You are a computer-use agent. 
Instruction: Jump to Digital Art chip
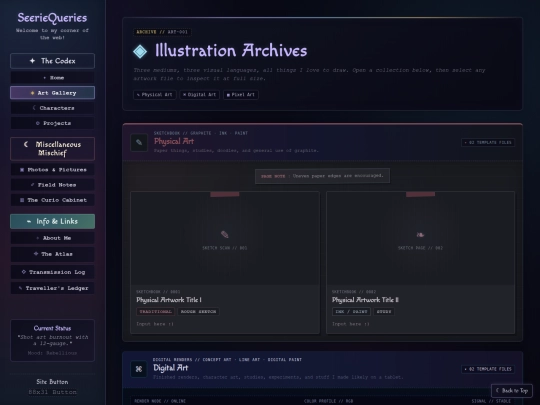[199, 95]
